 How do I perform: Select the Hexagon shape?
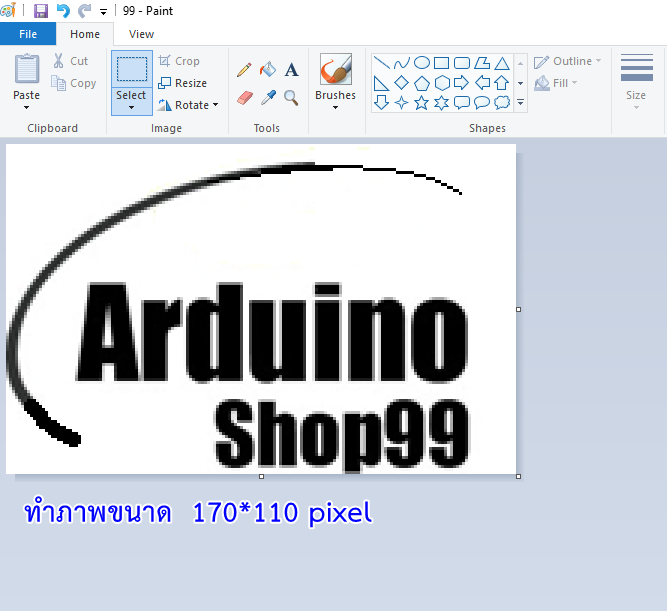click(442, 83)
